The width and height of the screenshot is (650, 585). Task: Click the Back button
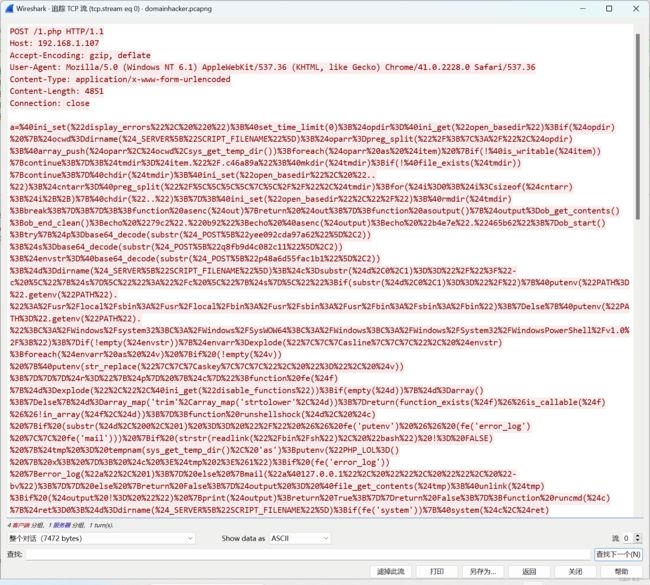coord(529,571)
